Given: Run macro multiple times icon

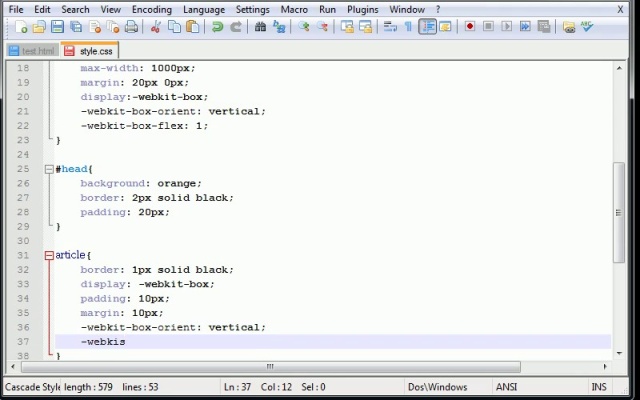Looking at the screenshot, I should point(525,27).
